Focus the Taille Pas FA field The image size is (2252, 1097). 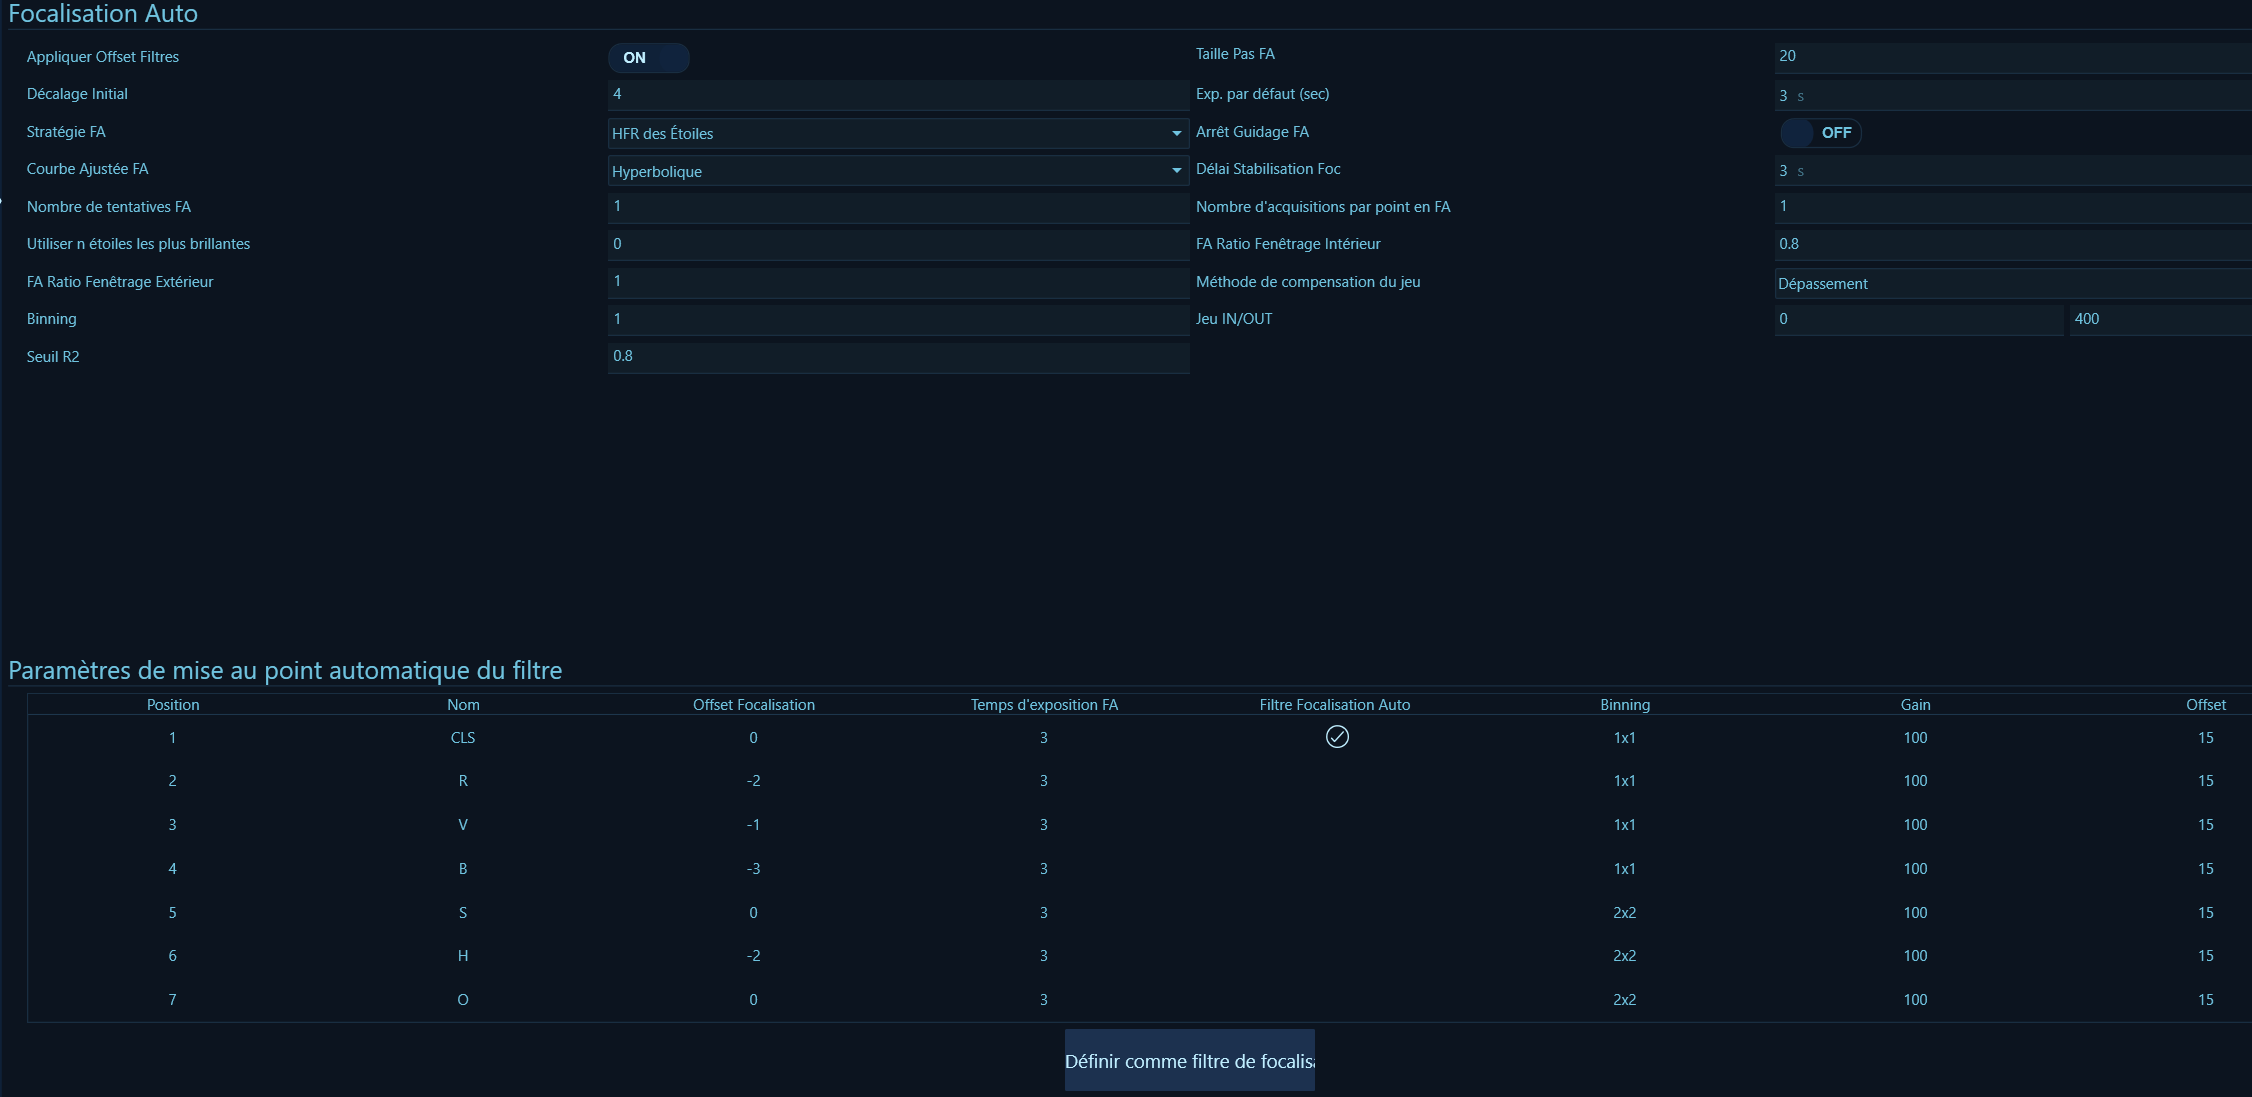click(x=2010, y=56)
